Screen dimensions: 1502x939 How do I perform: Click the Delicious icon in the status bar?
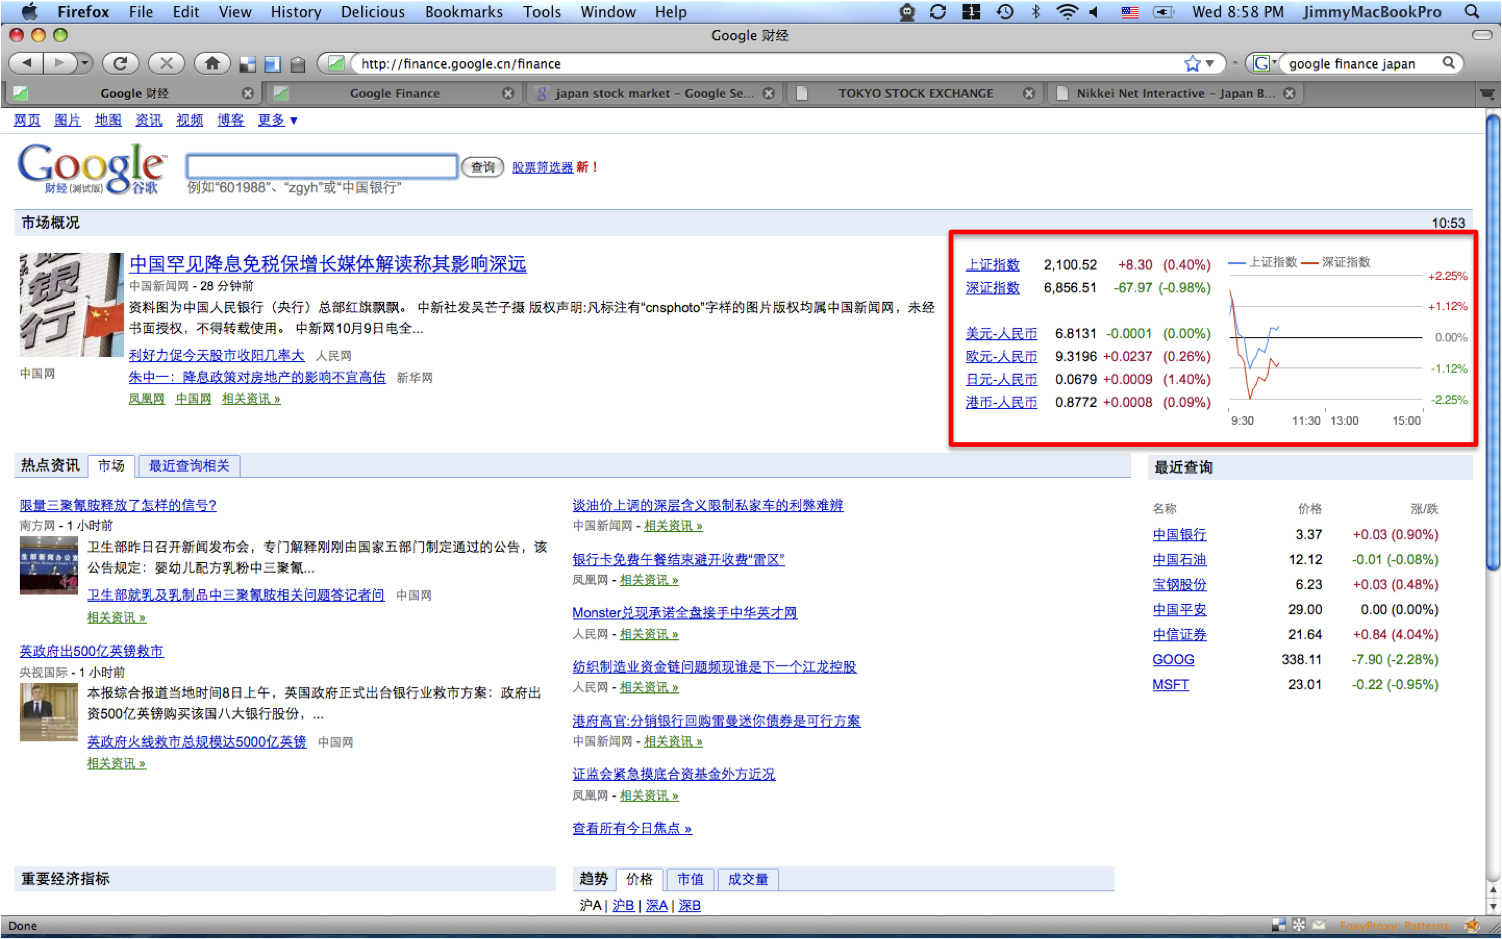pyautogui.click(x=1279, y=925)
